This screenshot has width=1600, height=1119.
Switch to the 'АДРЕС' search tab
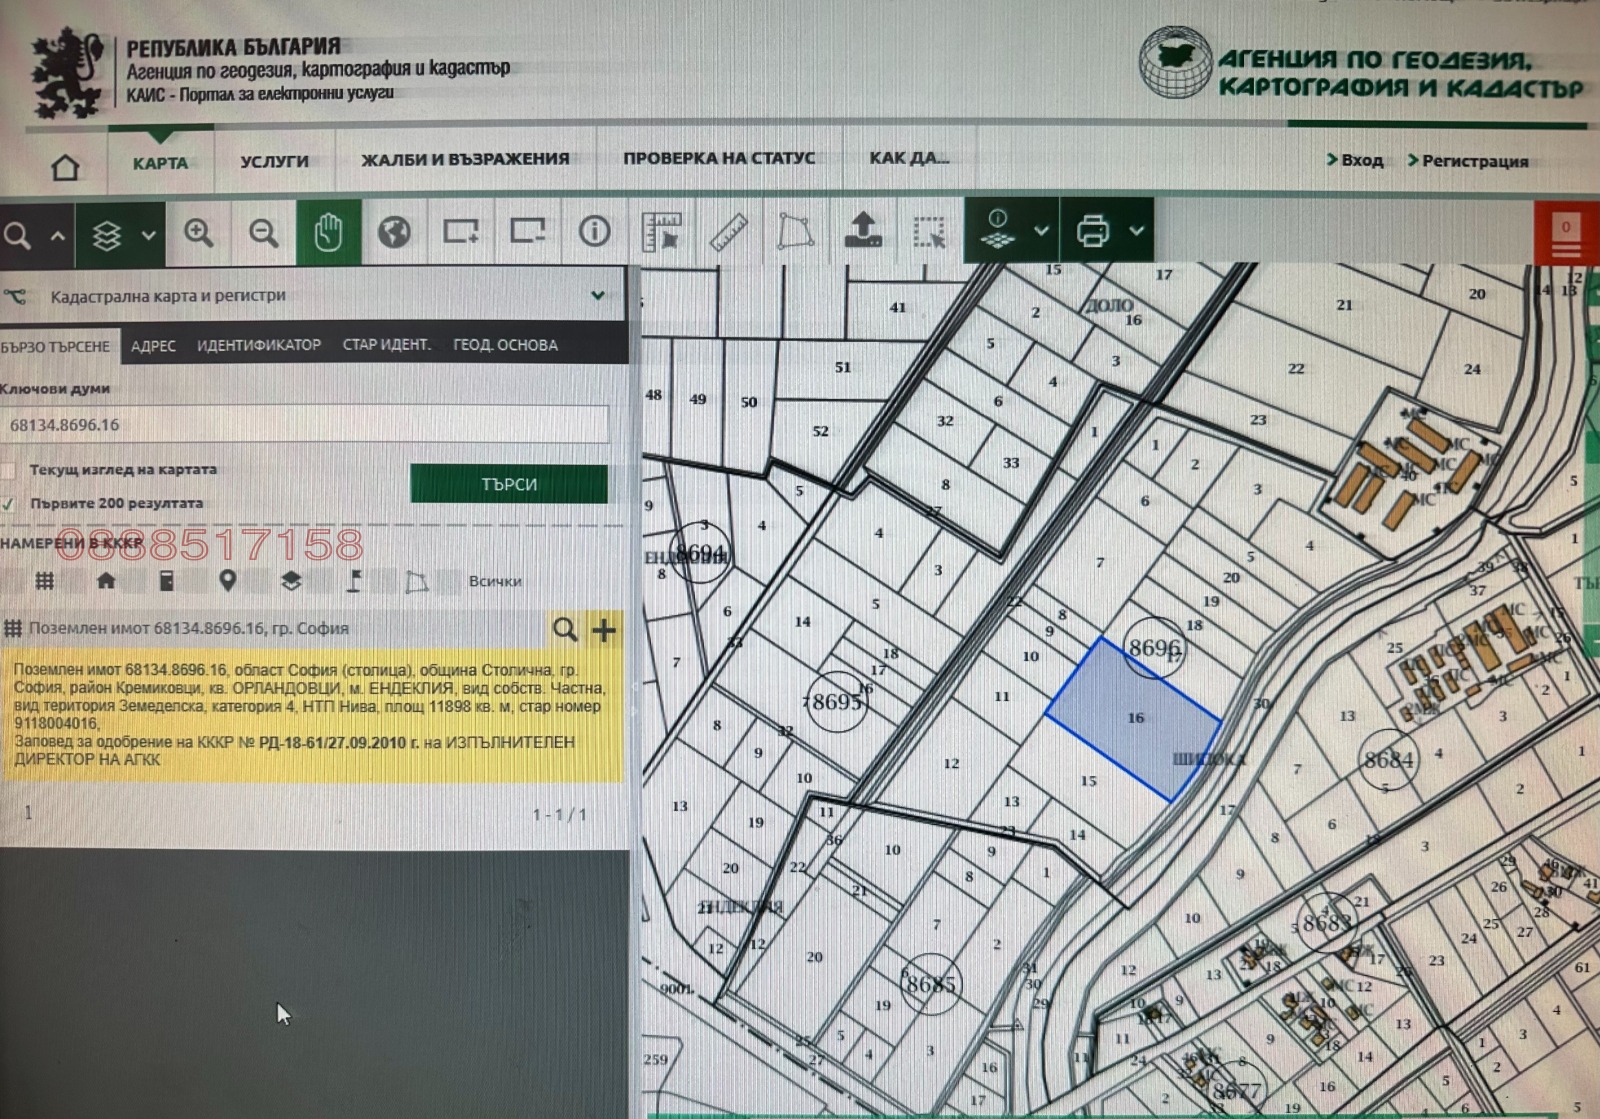[153, 346]
